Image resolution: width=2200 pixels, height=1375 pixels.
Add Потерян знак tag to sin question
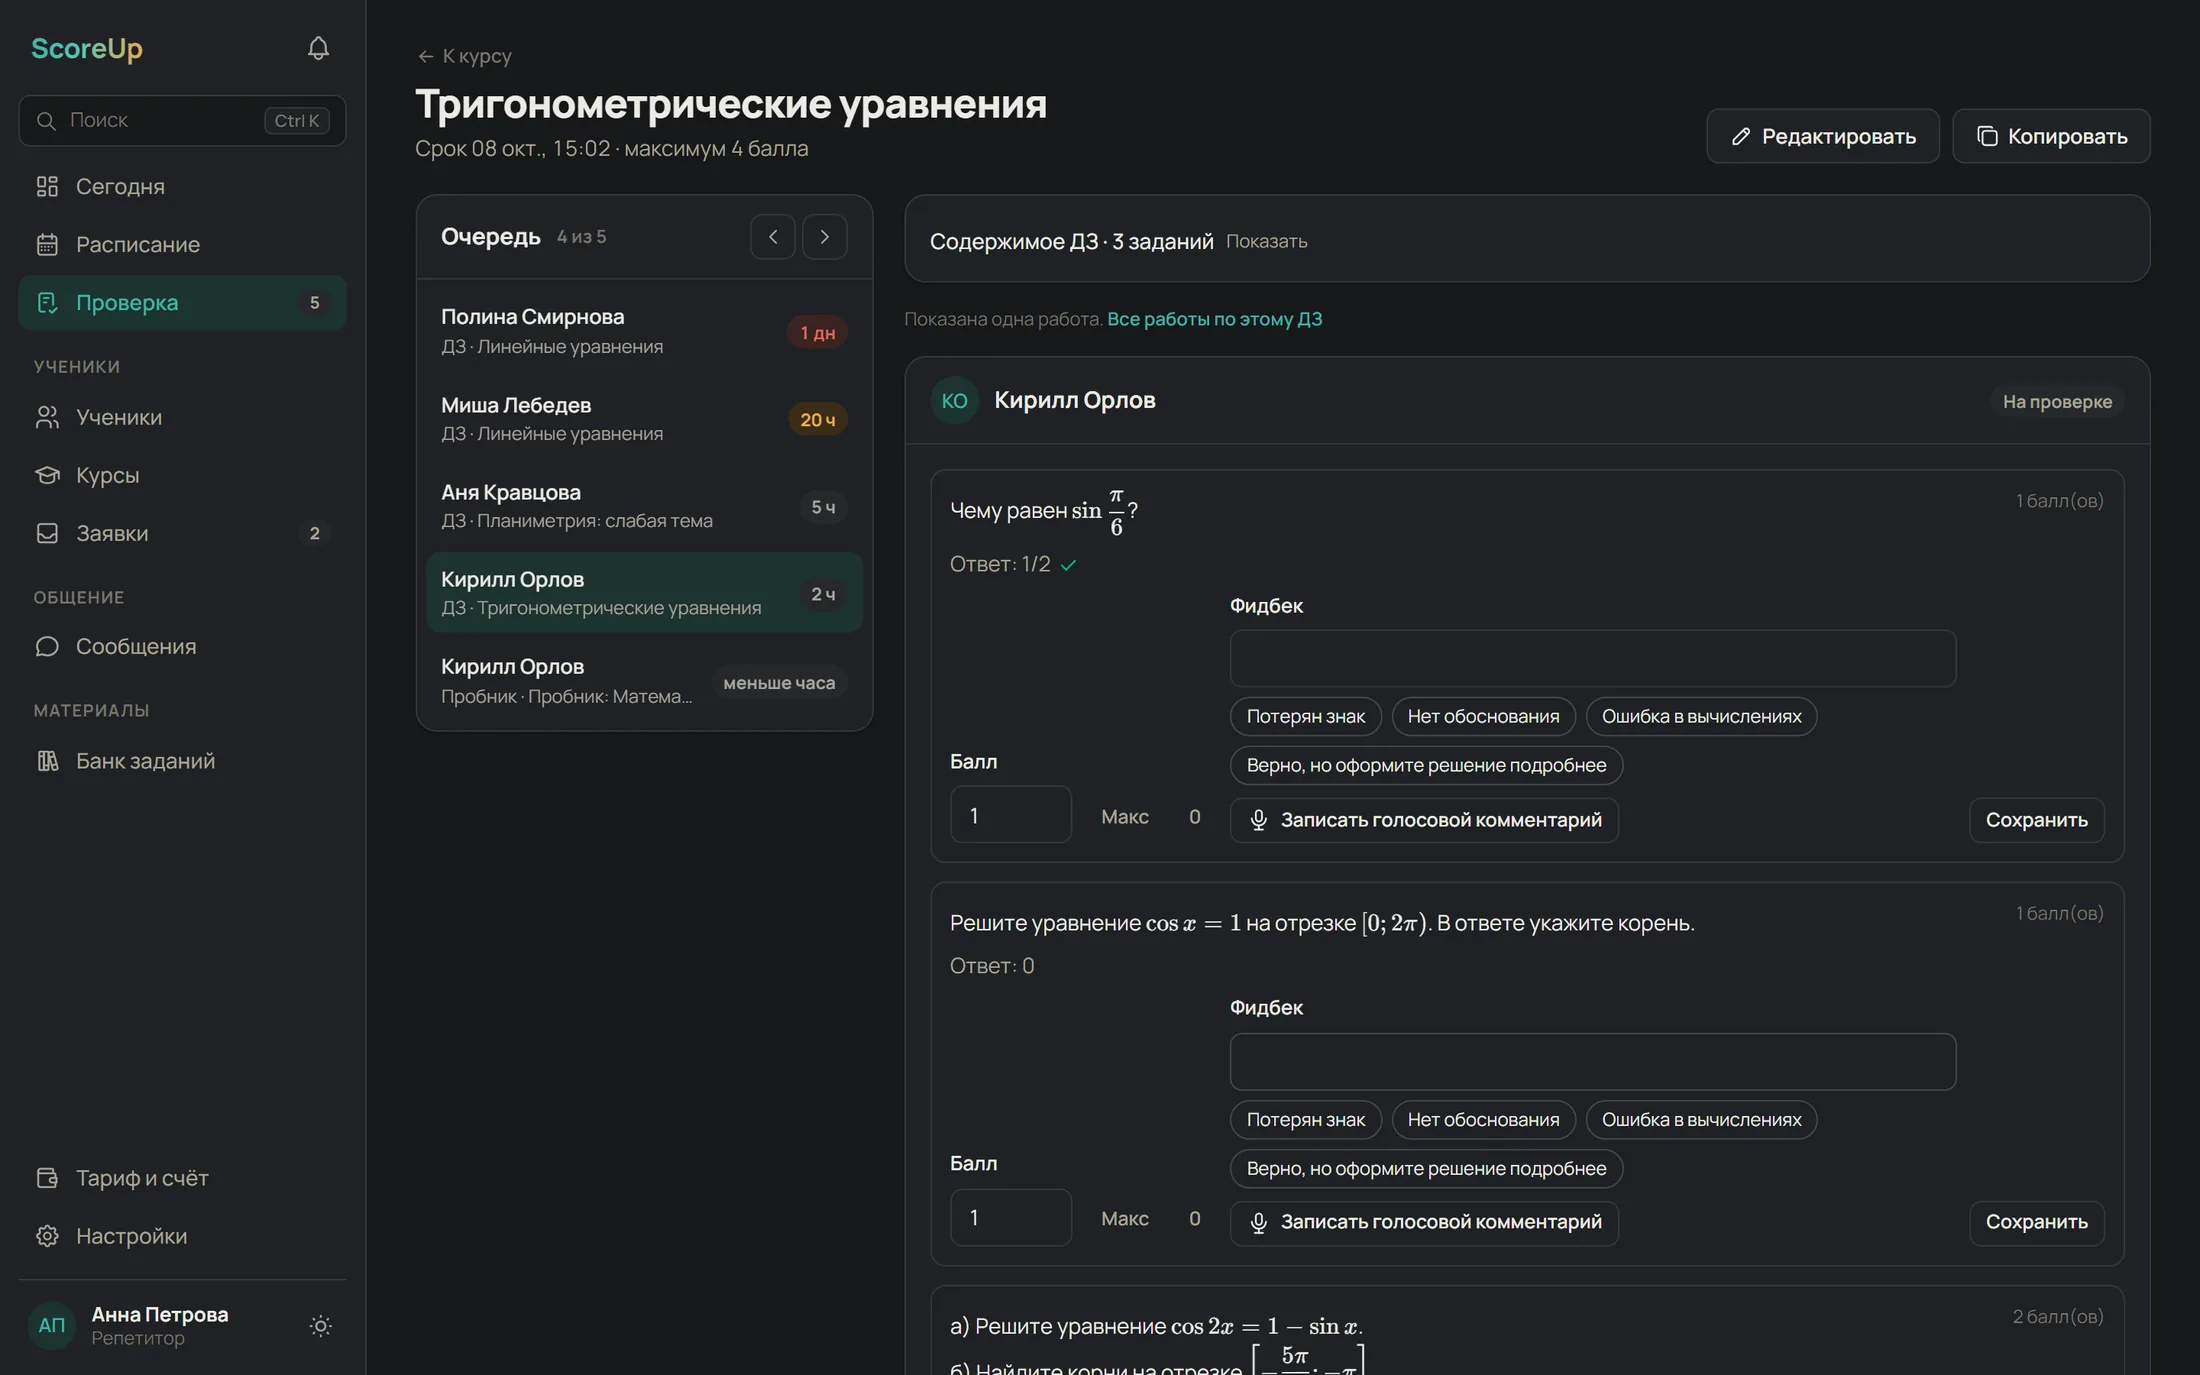[1305, 716]
